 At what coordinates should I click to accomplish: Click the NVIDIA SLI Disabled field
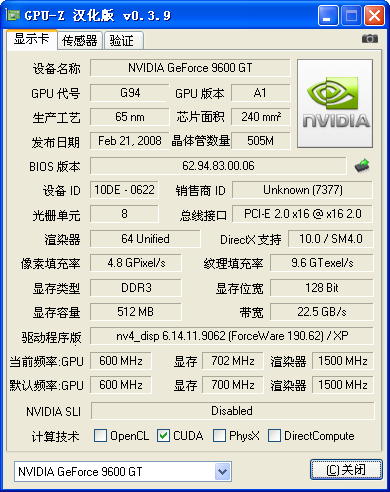click(x=232, y=411)
